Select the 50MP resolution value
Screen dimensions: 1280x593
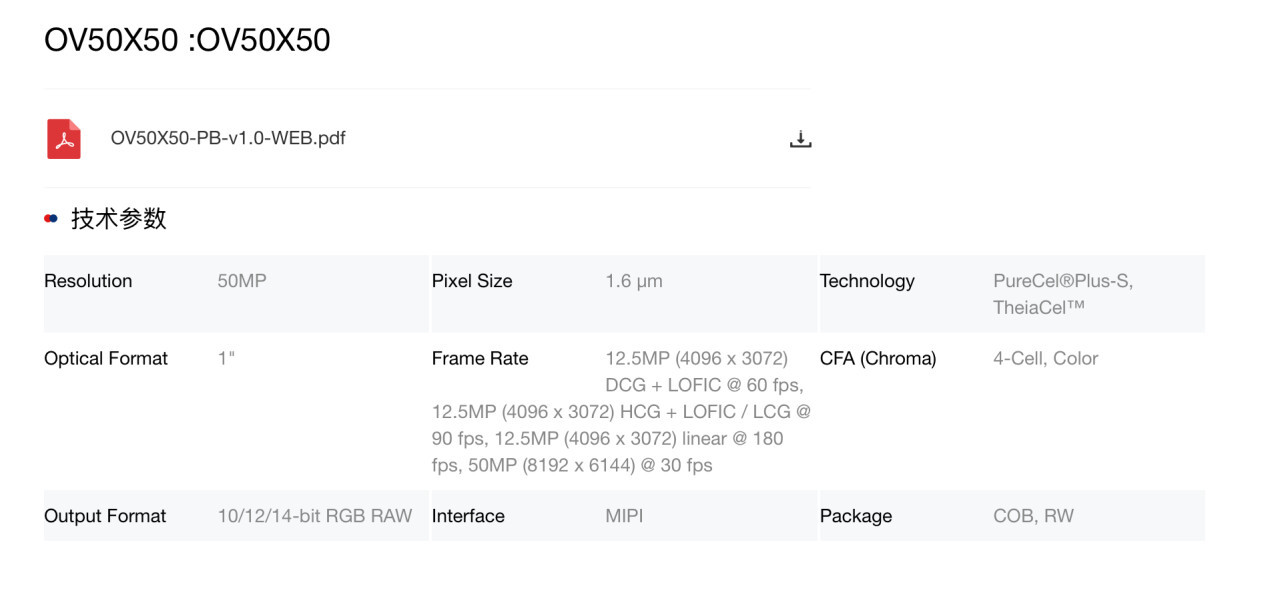tap(242, 281)
